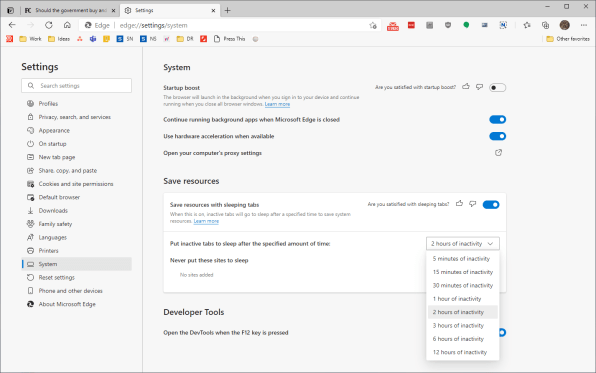Open the SN bookmark
Viewport: 596px width, 373px height.
pyautogui.click(x=125, y=39)
